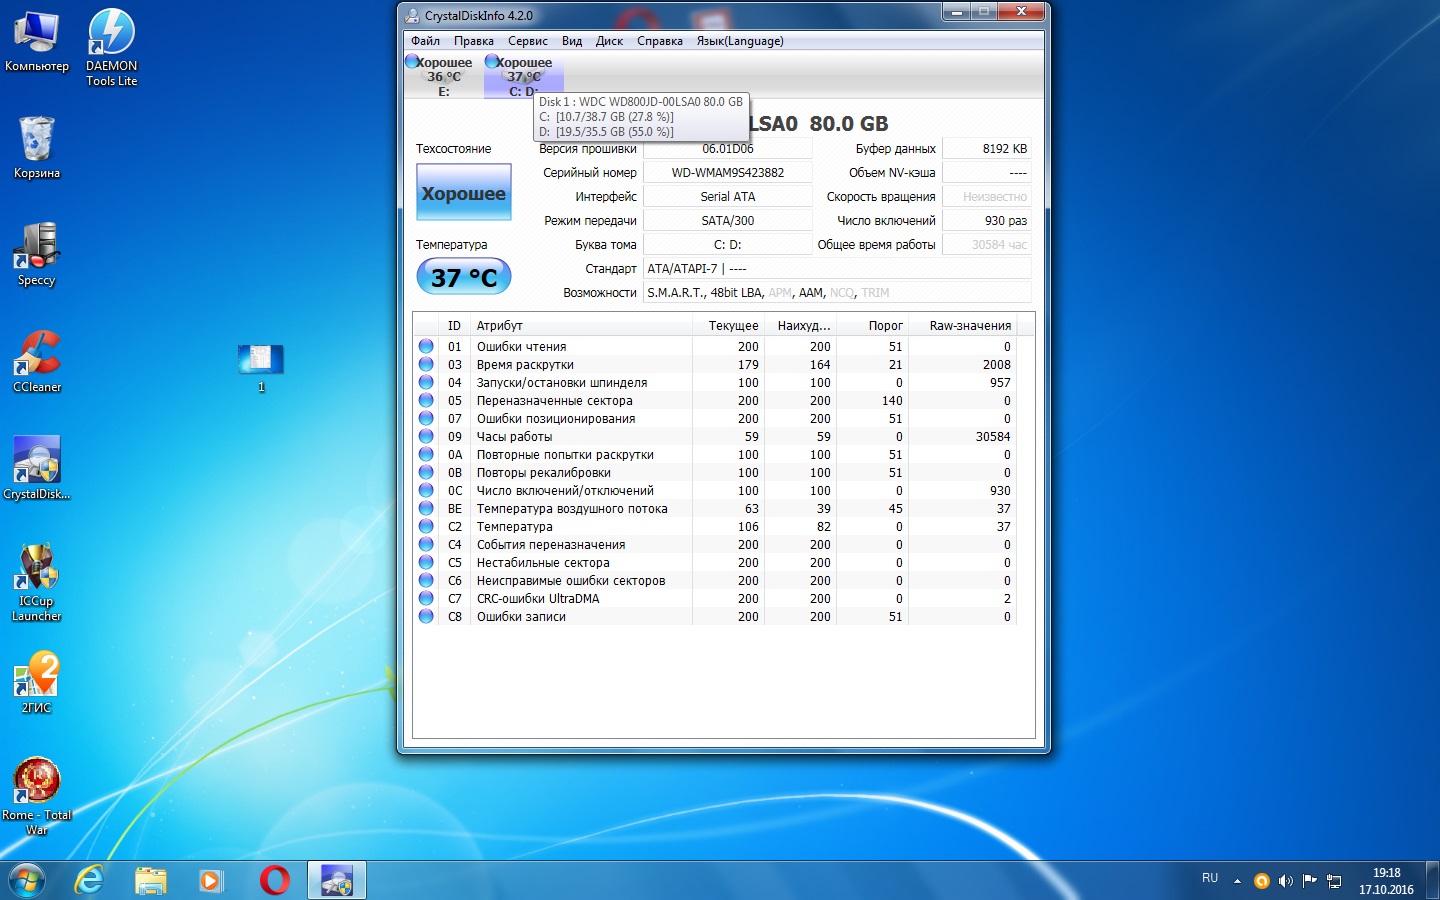Select the C: D: disk showing 37 °C
This screenshot has height=900, width=1440.
point(523,76)
